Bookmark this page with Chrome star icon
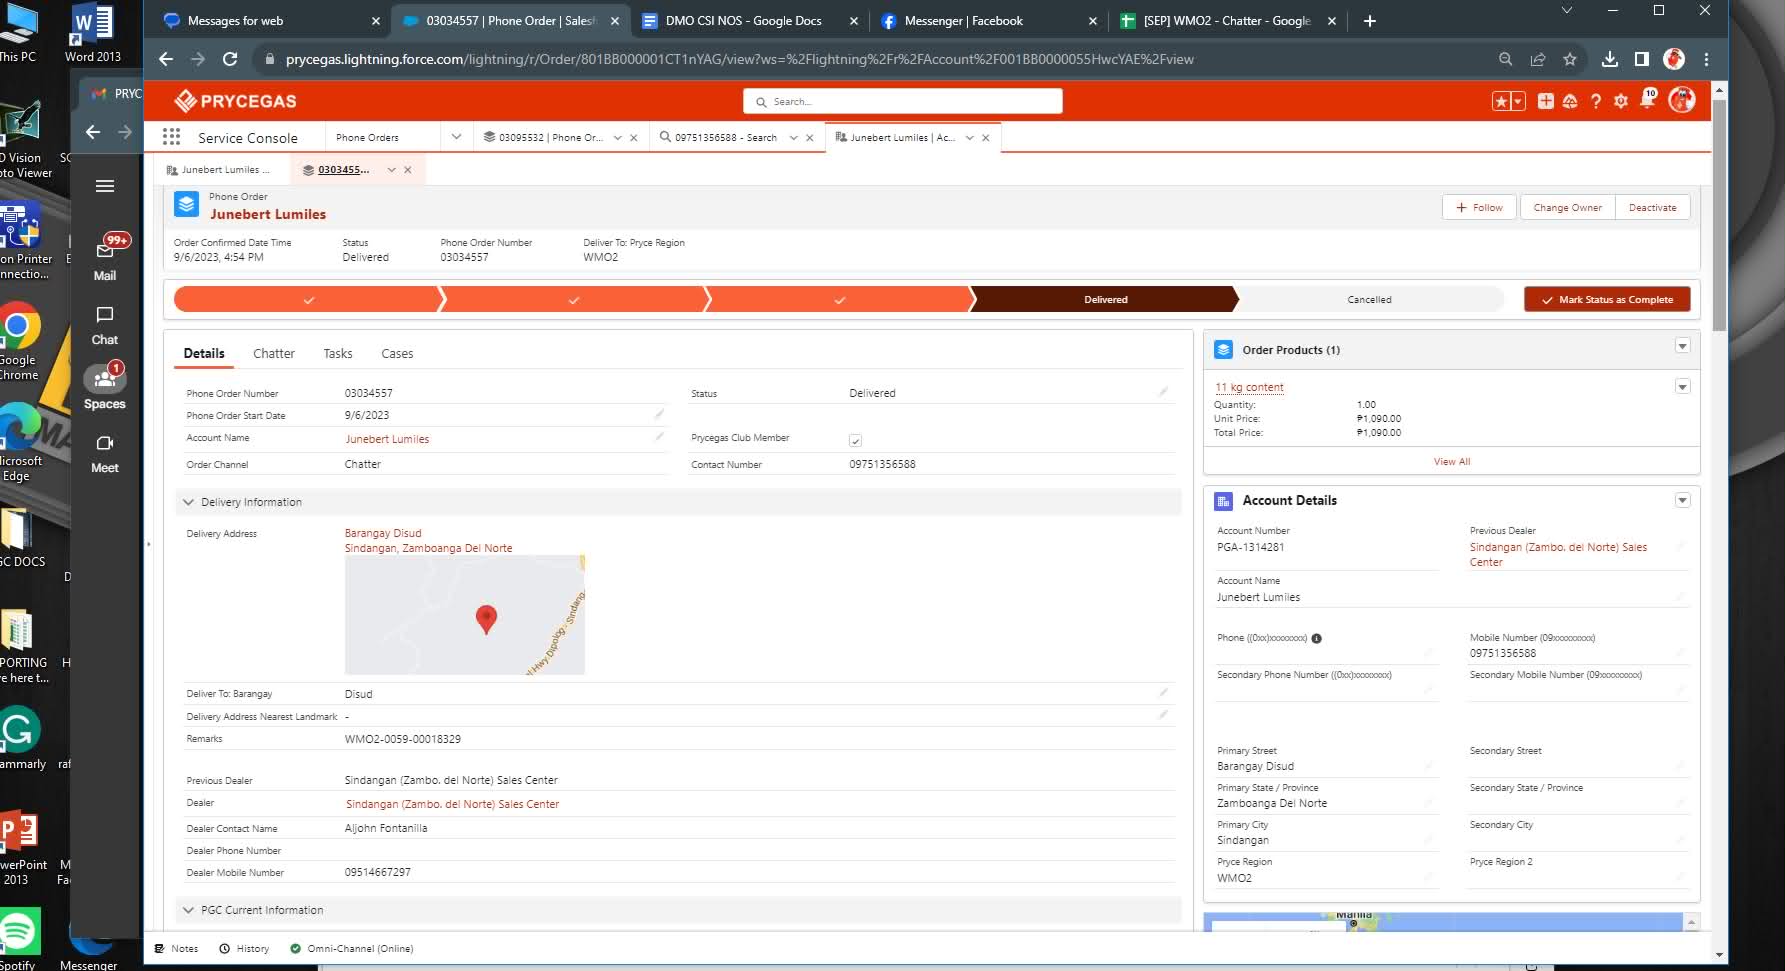1785x971 pixels. coord(1570,59)
